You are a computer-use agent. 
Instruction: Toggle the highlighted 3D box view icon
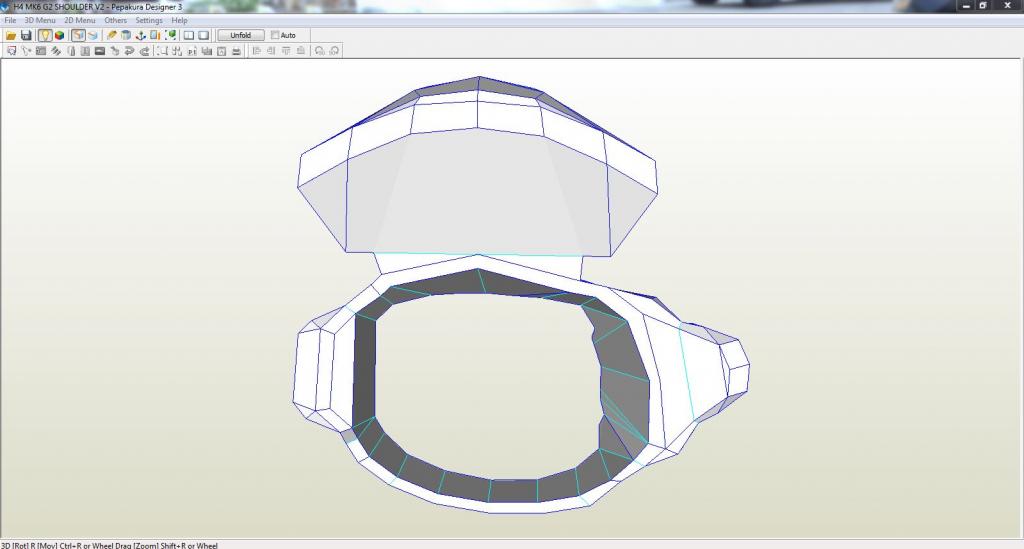(78, 35)
